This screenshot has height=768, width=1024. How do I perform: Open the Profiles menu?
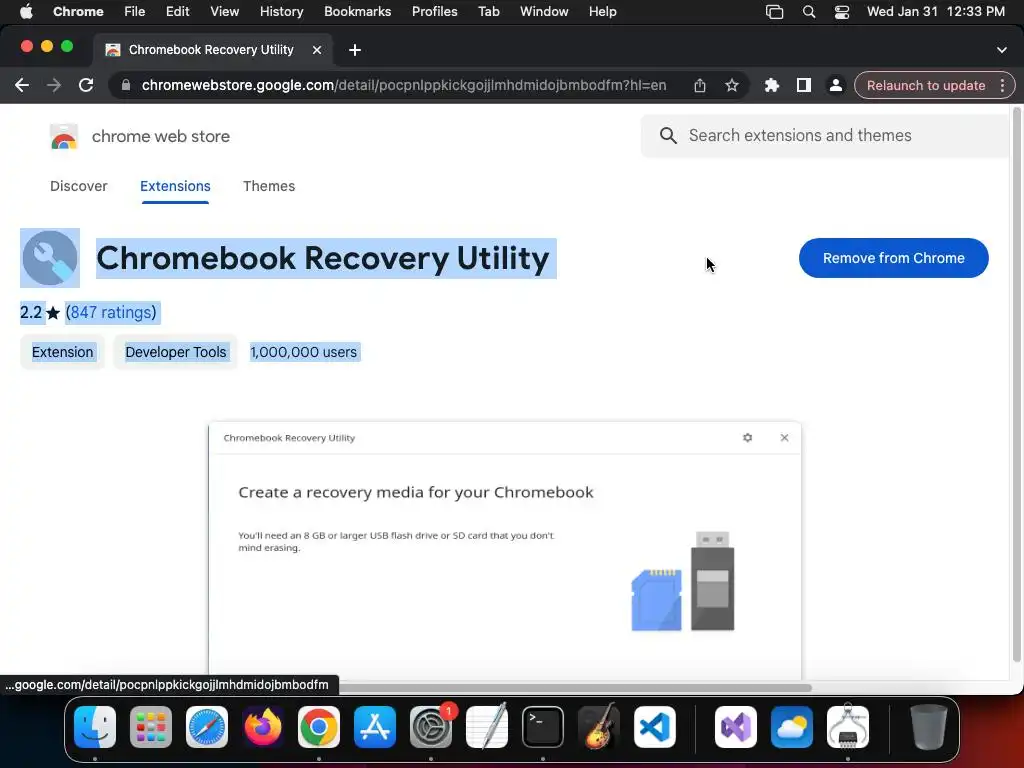(x=434, y=12)
